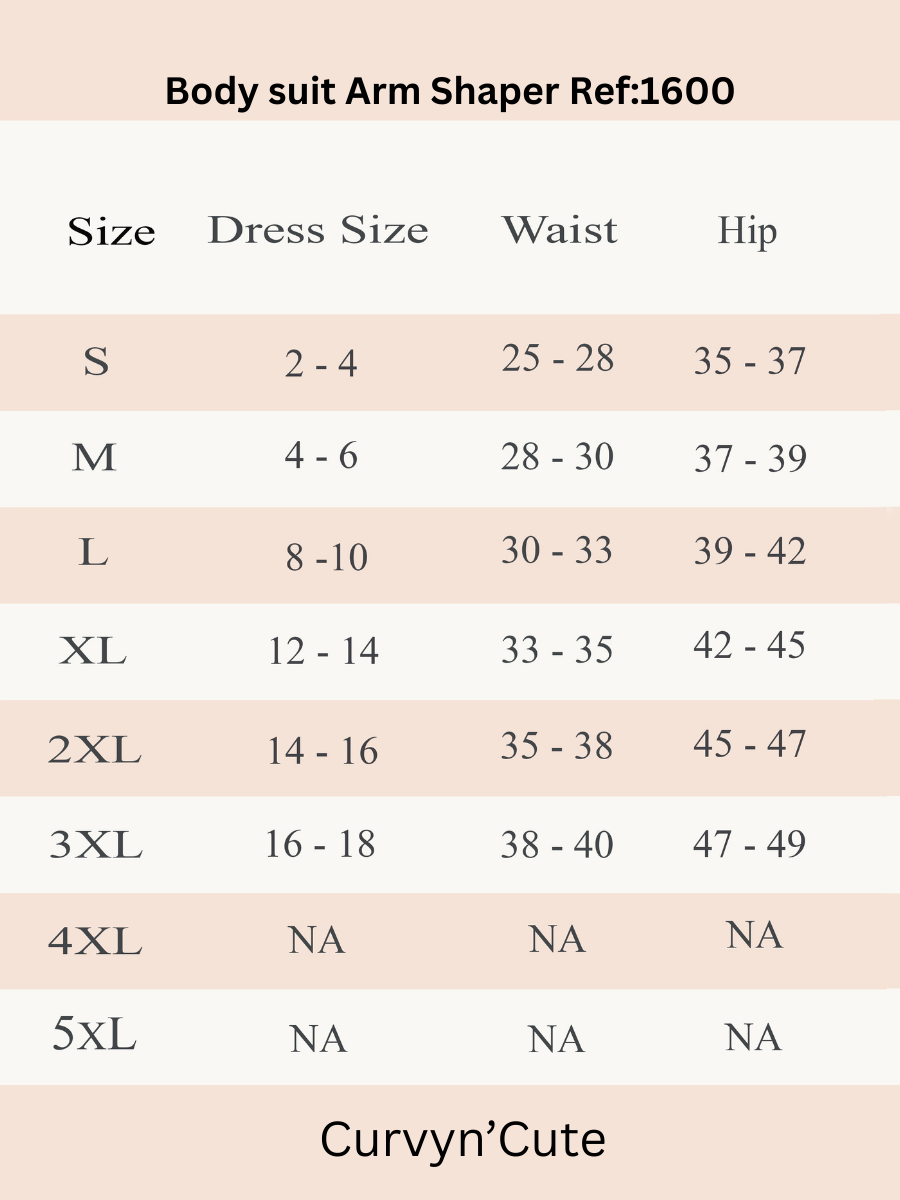The width and height of the screenshot is (900, 1200).
Task: Select the L size row label
Action: [x=93, y=553]
